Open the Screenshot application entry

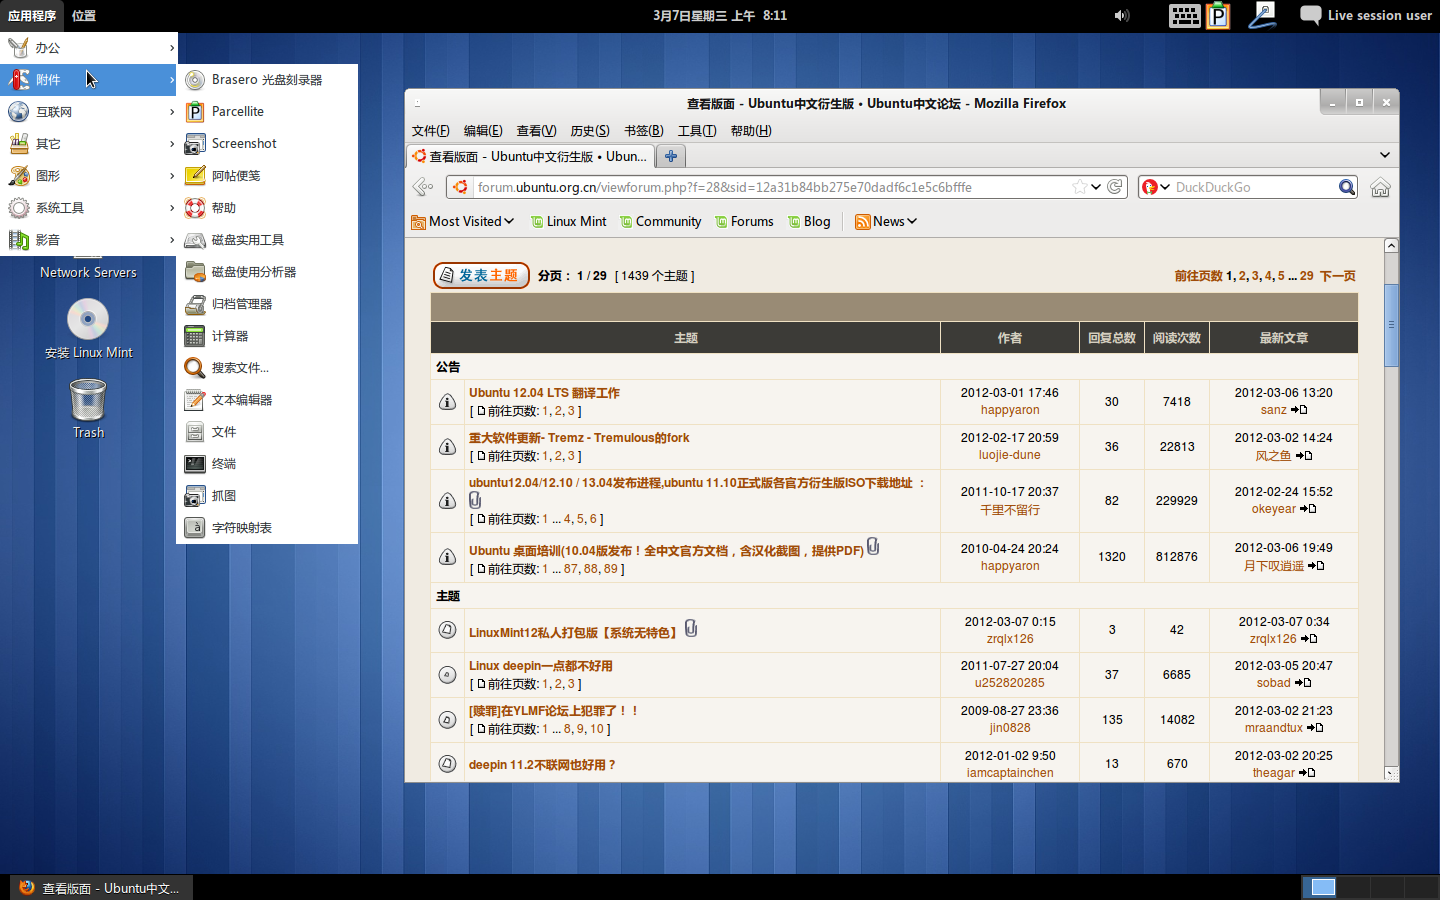coord(267,144)
